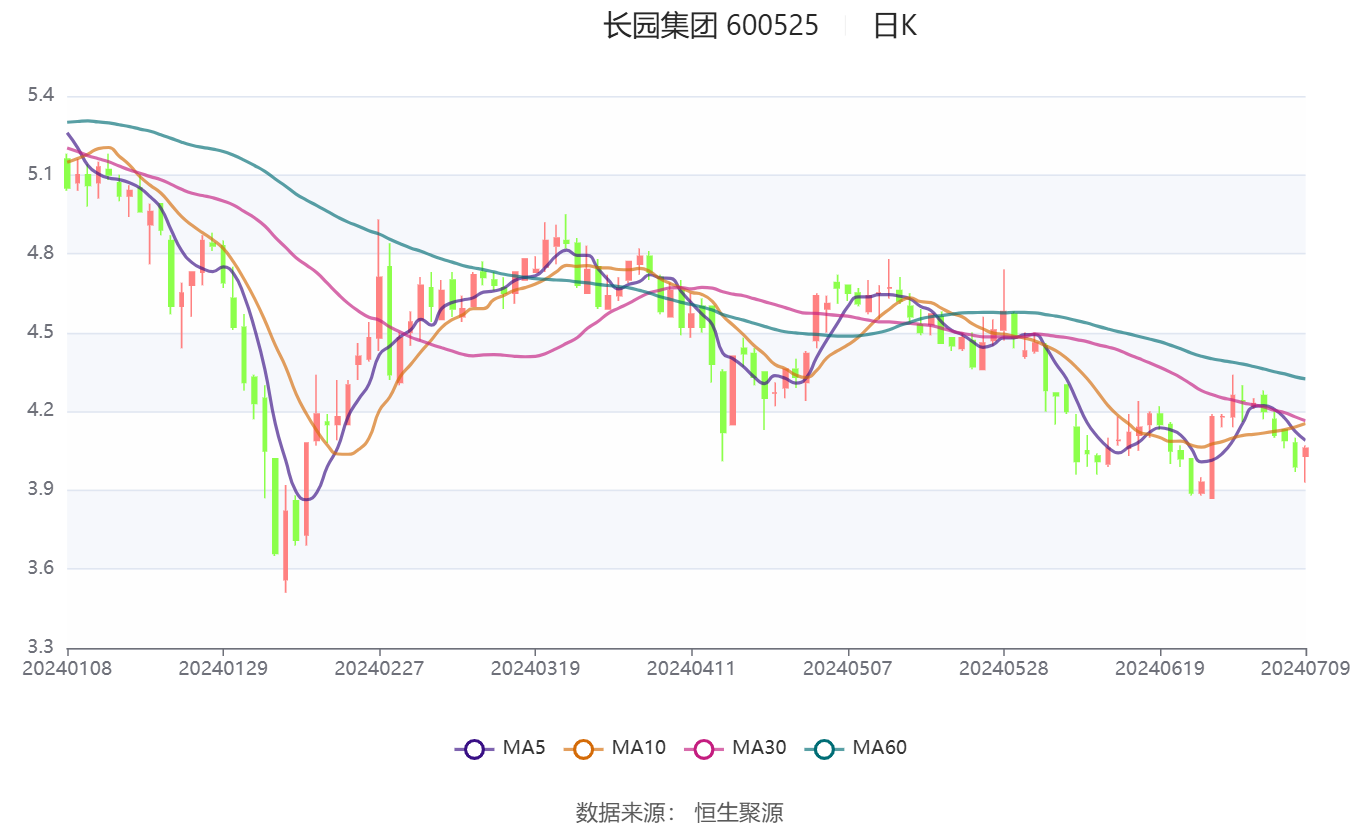Click the 20240319 date axis label
The width and height of the screenshot is (1360, 828).
tap(535, 667)
